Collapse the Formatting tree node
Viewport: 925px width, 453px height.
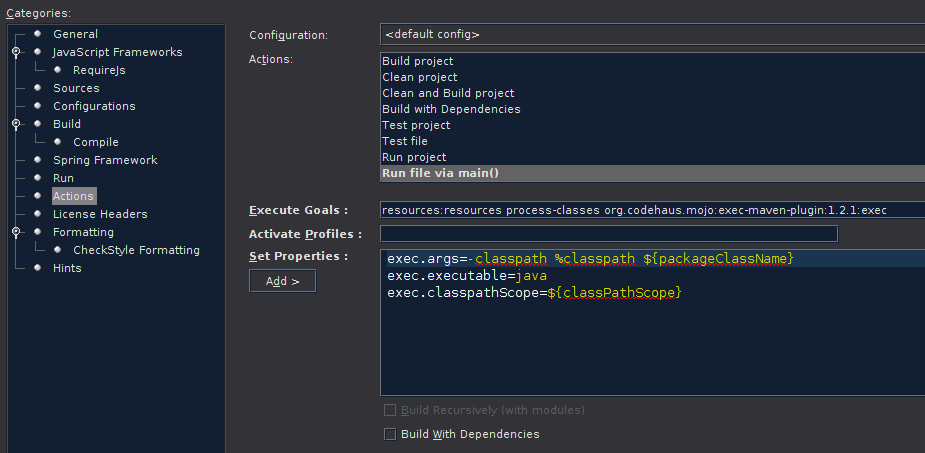[x=16, y=232]
